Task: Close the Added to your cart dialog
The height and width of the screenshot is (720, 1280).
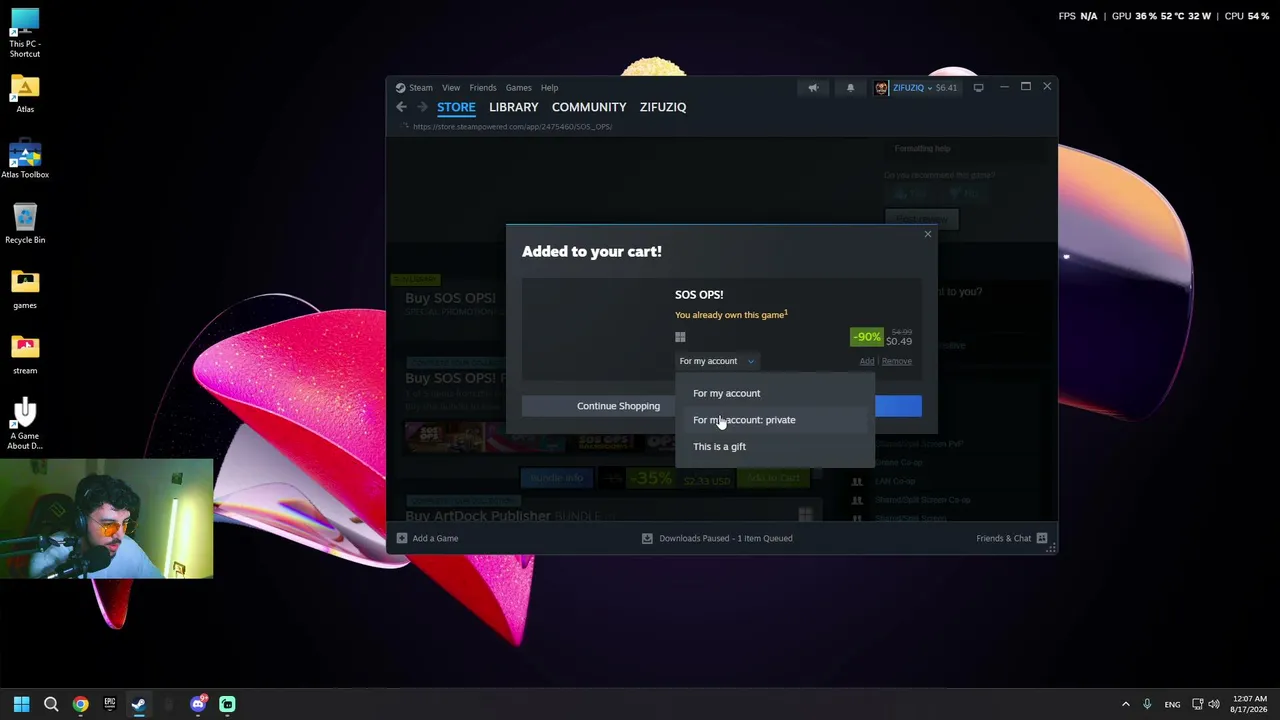Action: (927, 234)
